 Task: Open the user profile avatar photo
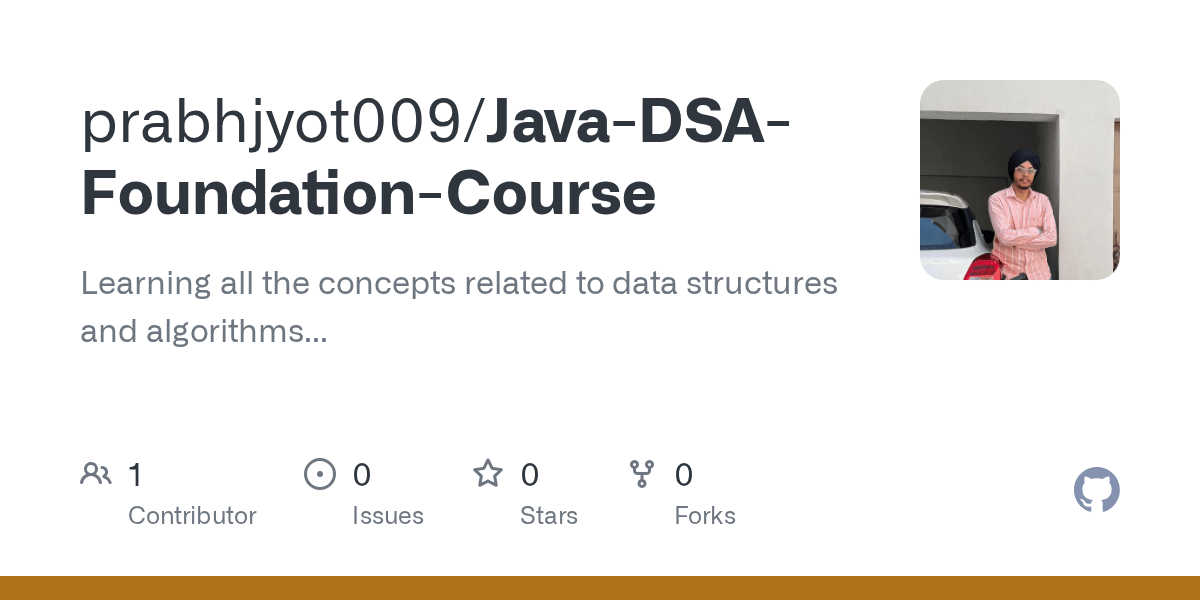pos(1019,180)
